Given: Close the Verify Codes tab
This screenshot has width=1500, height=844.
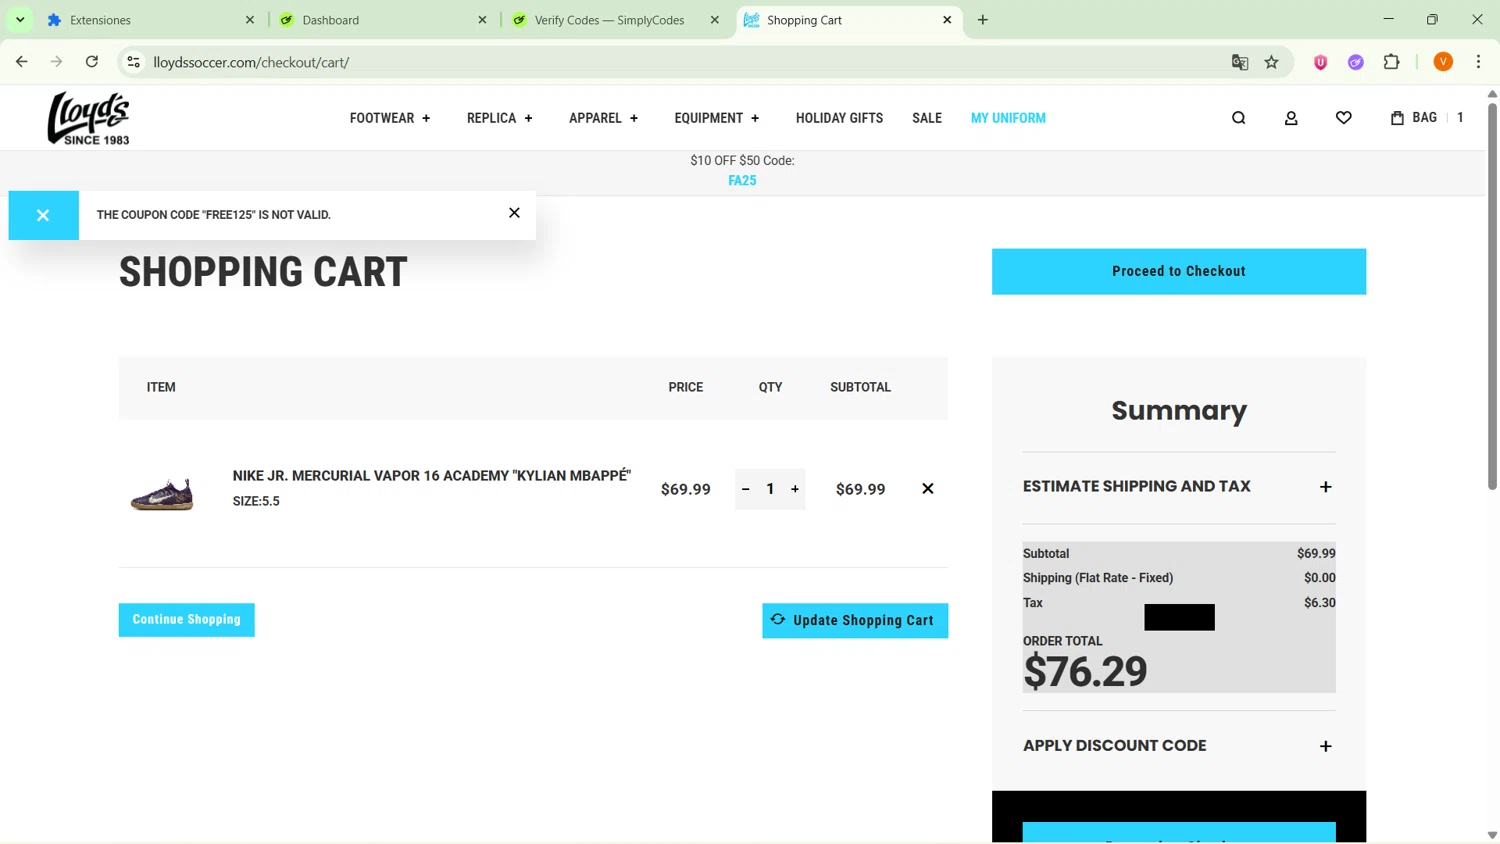Looking at the screenshot, I should click(x=714, y=20).
